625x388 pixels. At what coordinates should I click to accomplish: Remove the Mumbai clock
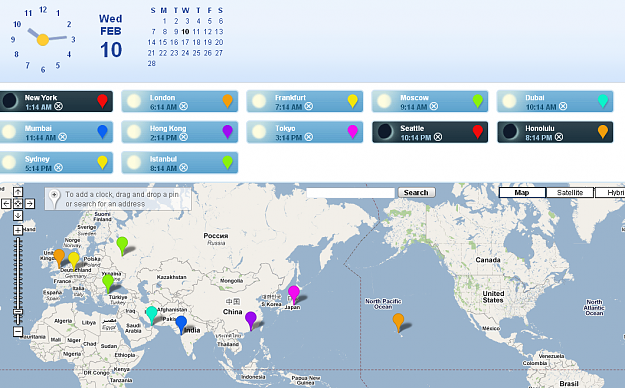click(63, 137)
